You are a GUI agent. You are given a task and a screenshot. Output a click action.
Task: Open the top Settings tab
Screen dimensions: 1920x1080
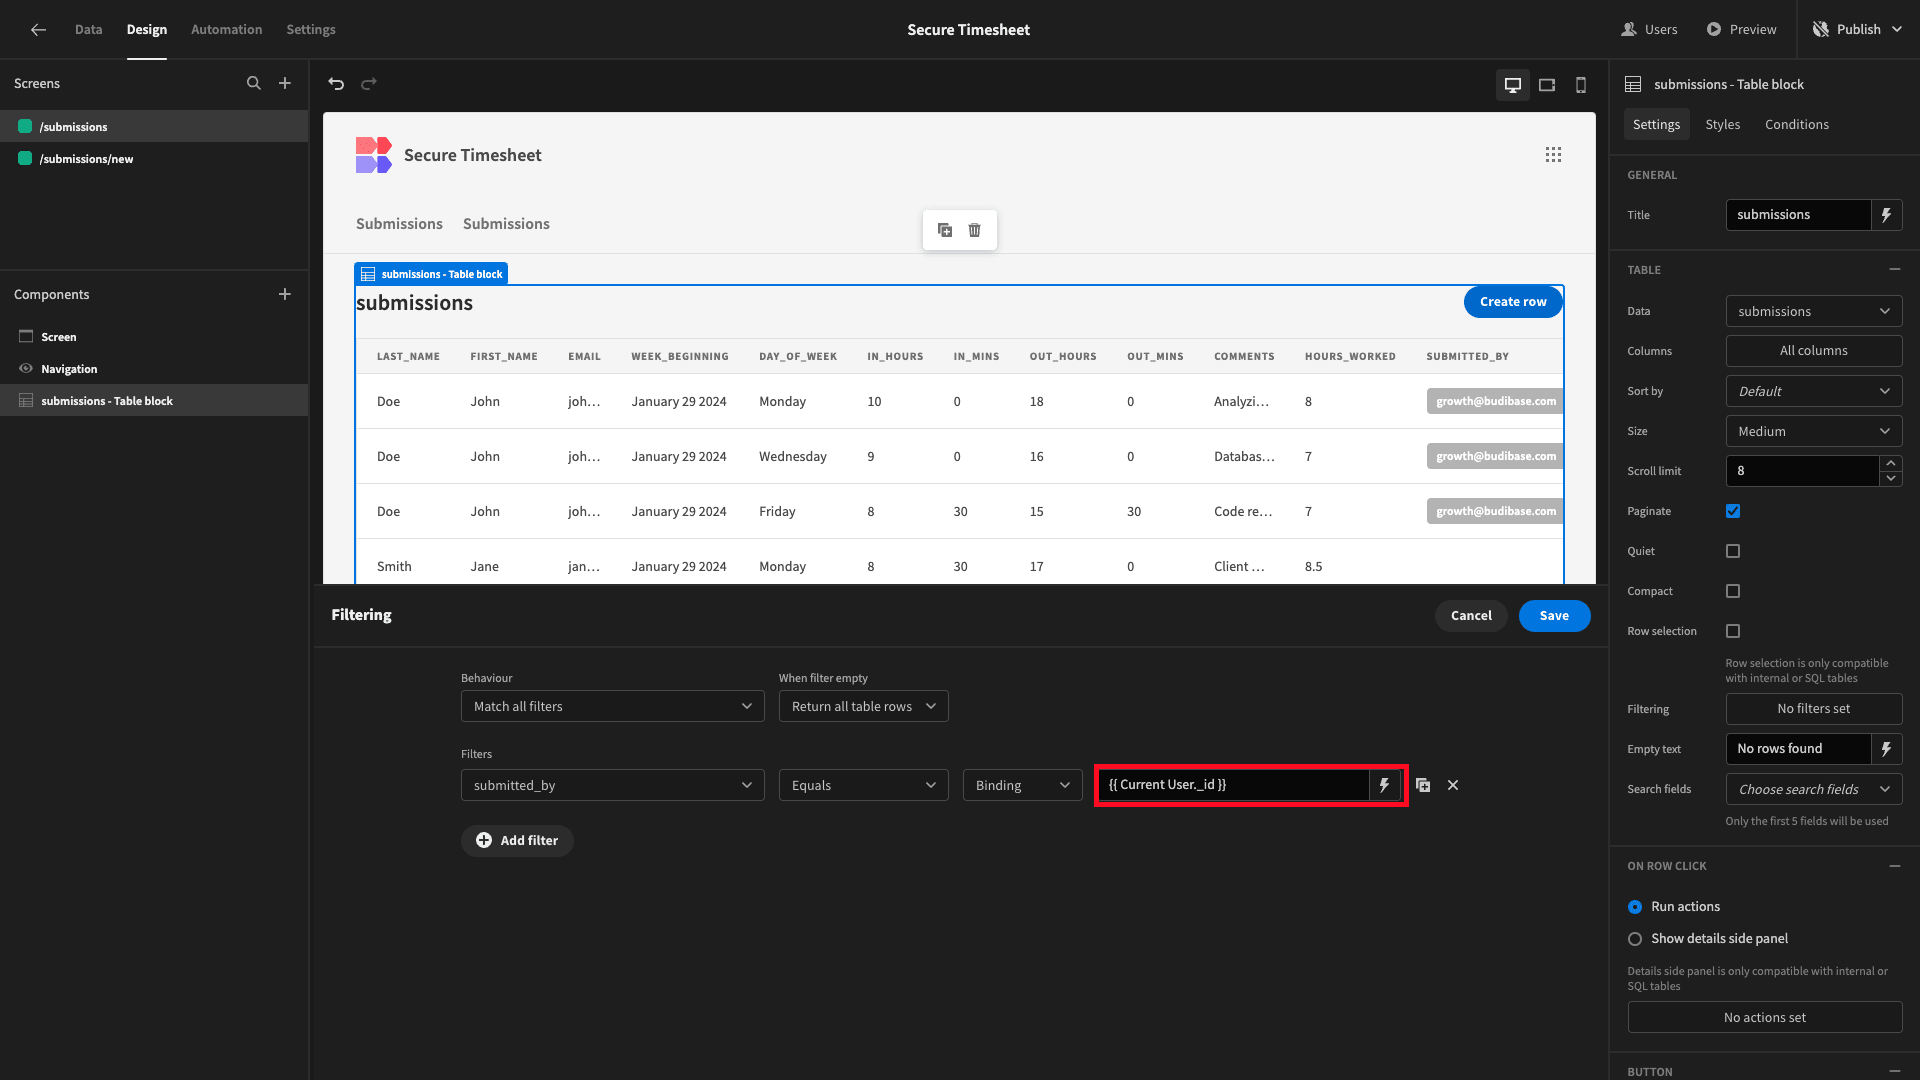pyautogui.click(x=311, y=30)
